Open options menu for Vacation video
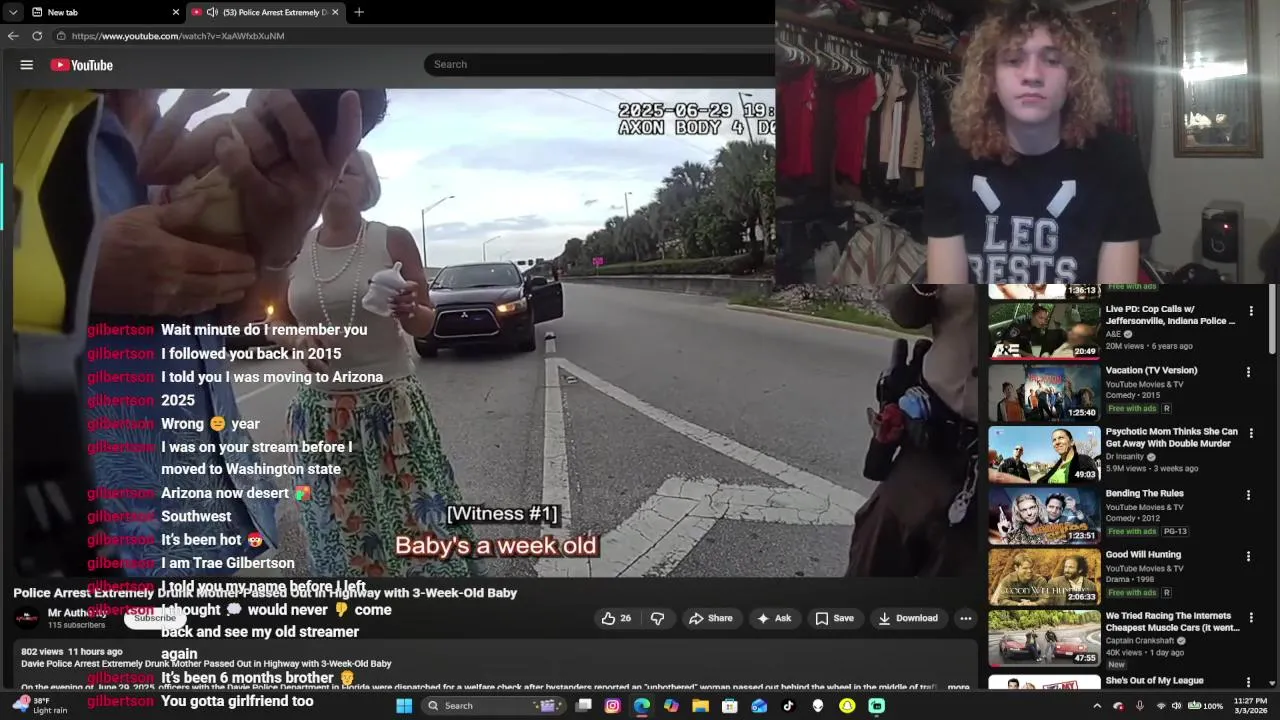Screen dimensions: 1280x720 (x=1248, y=372)
